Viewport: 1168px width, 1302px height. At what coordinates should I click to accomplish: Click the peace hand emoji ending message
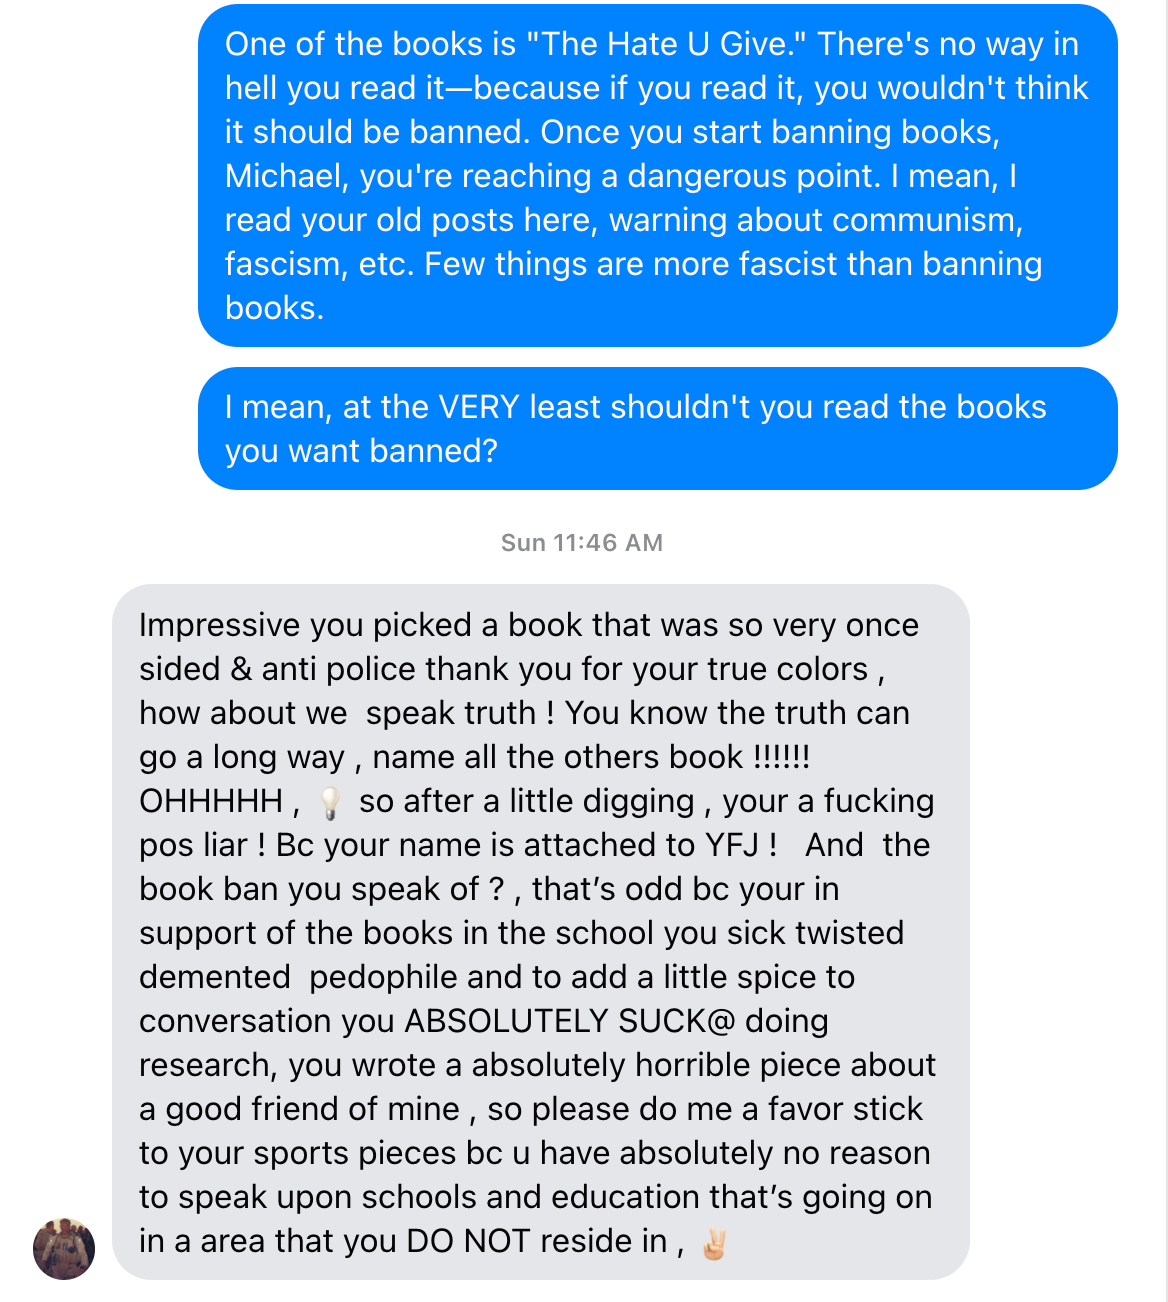(x=714, y=1242)
